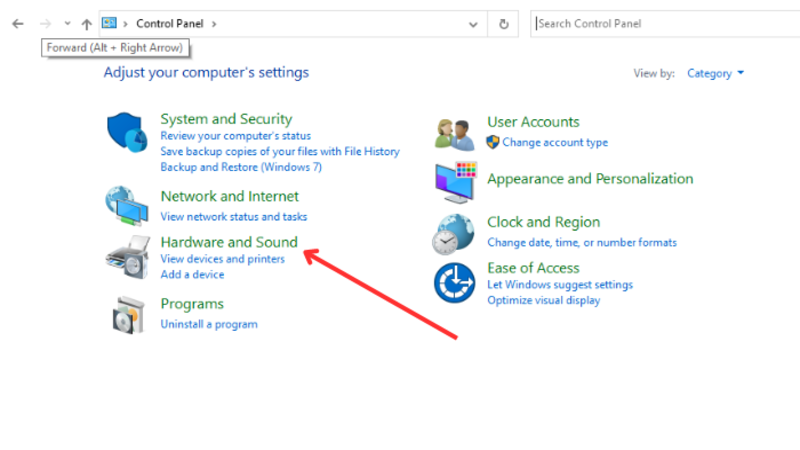Open User Accounts category
Image resolution: width=800 pixels, height=450 pixels.
(533, 122)
